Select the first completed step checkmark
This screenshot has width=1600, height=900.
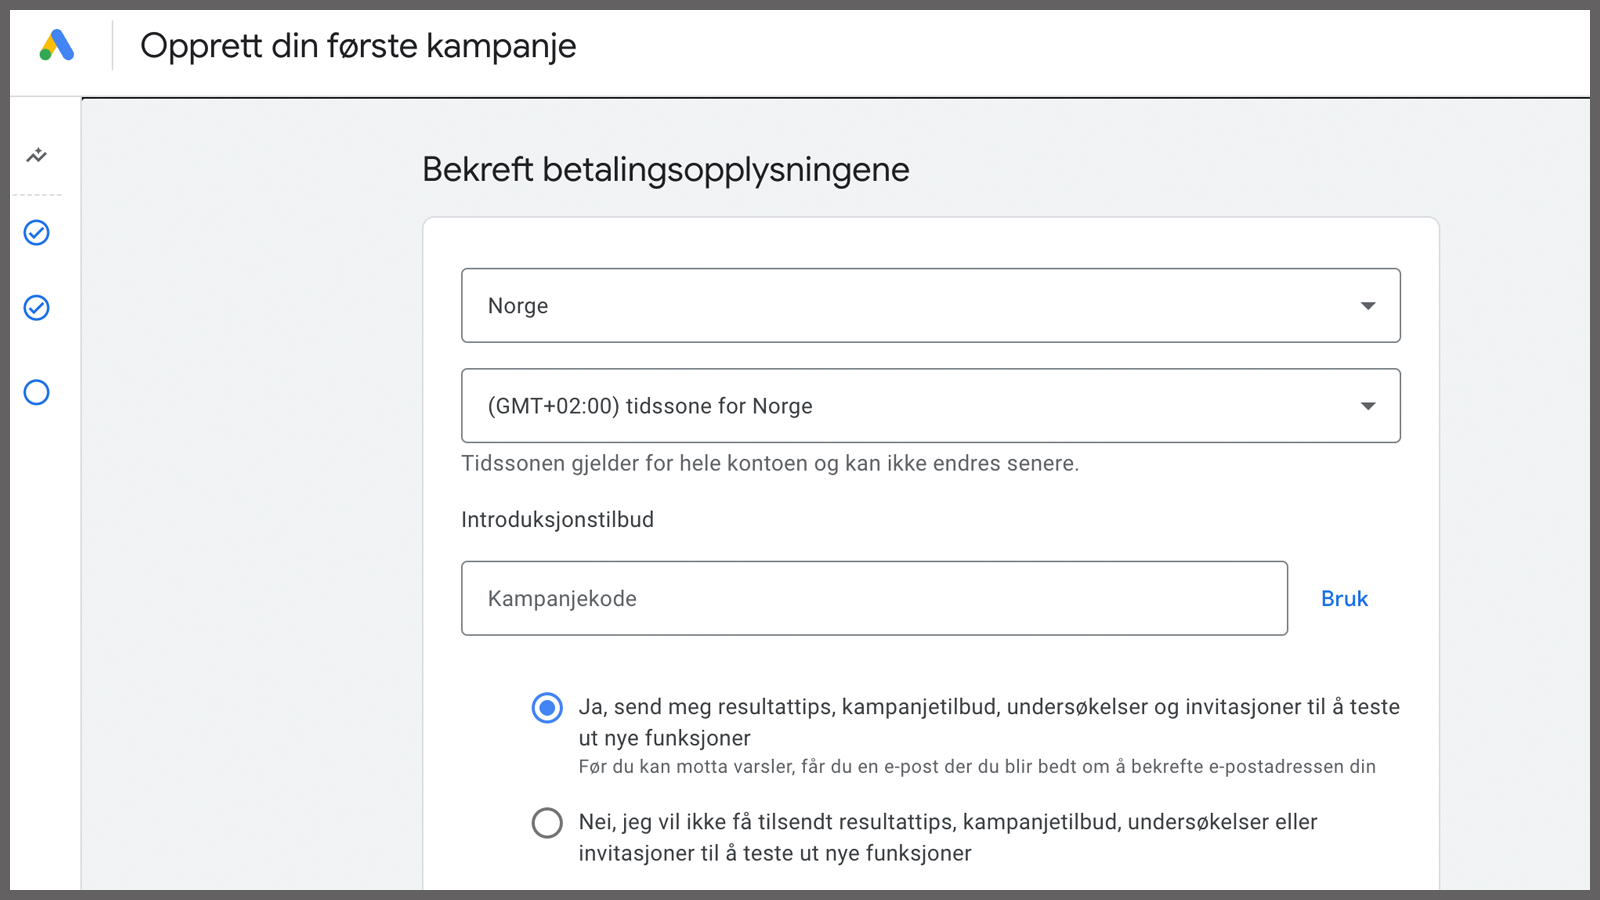pyautogui.click(x=37, y=233)
